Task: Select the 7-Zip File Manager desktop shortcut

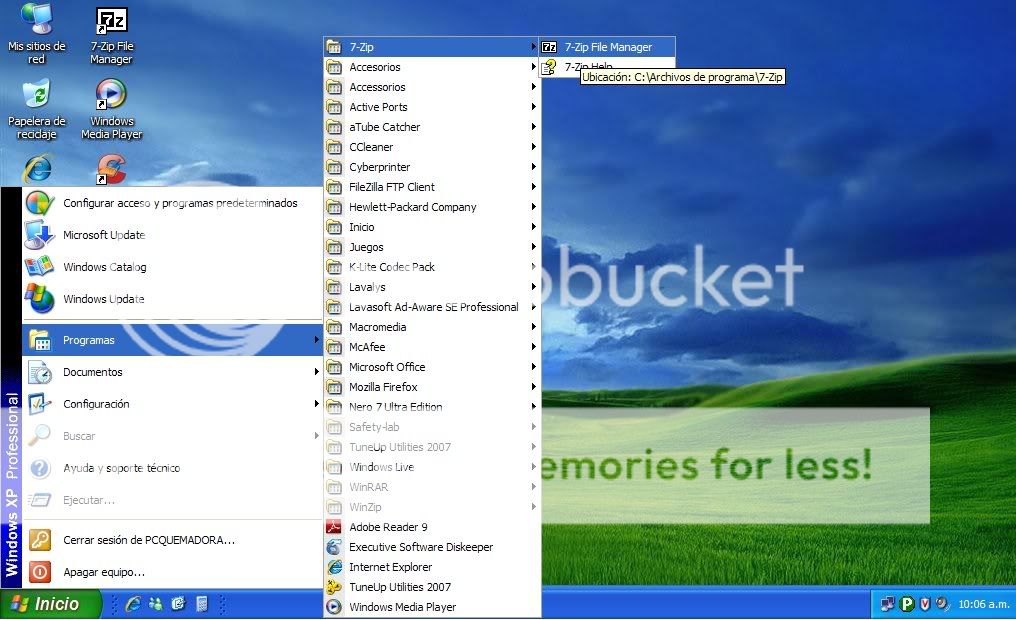Action: [111, 35]
